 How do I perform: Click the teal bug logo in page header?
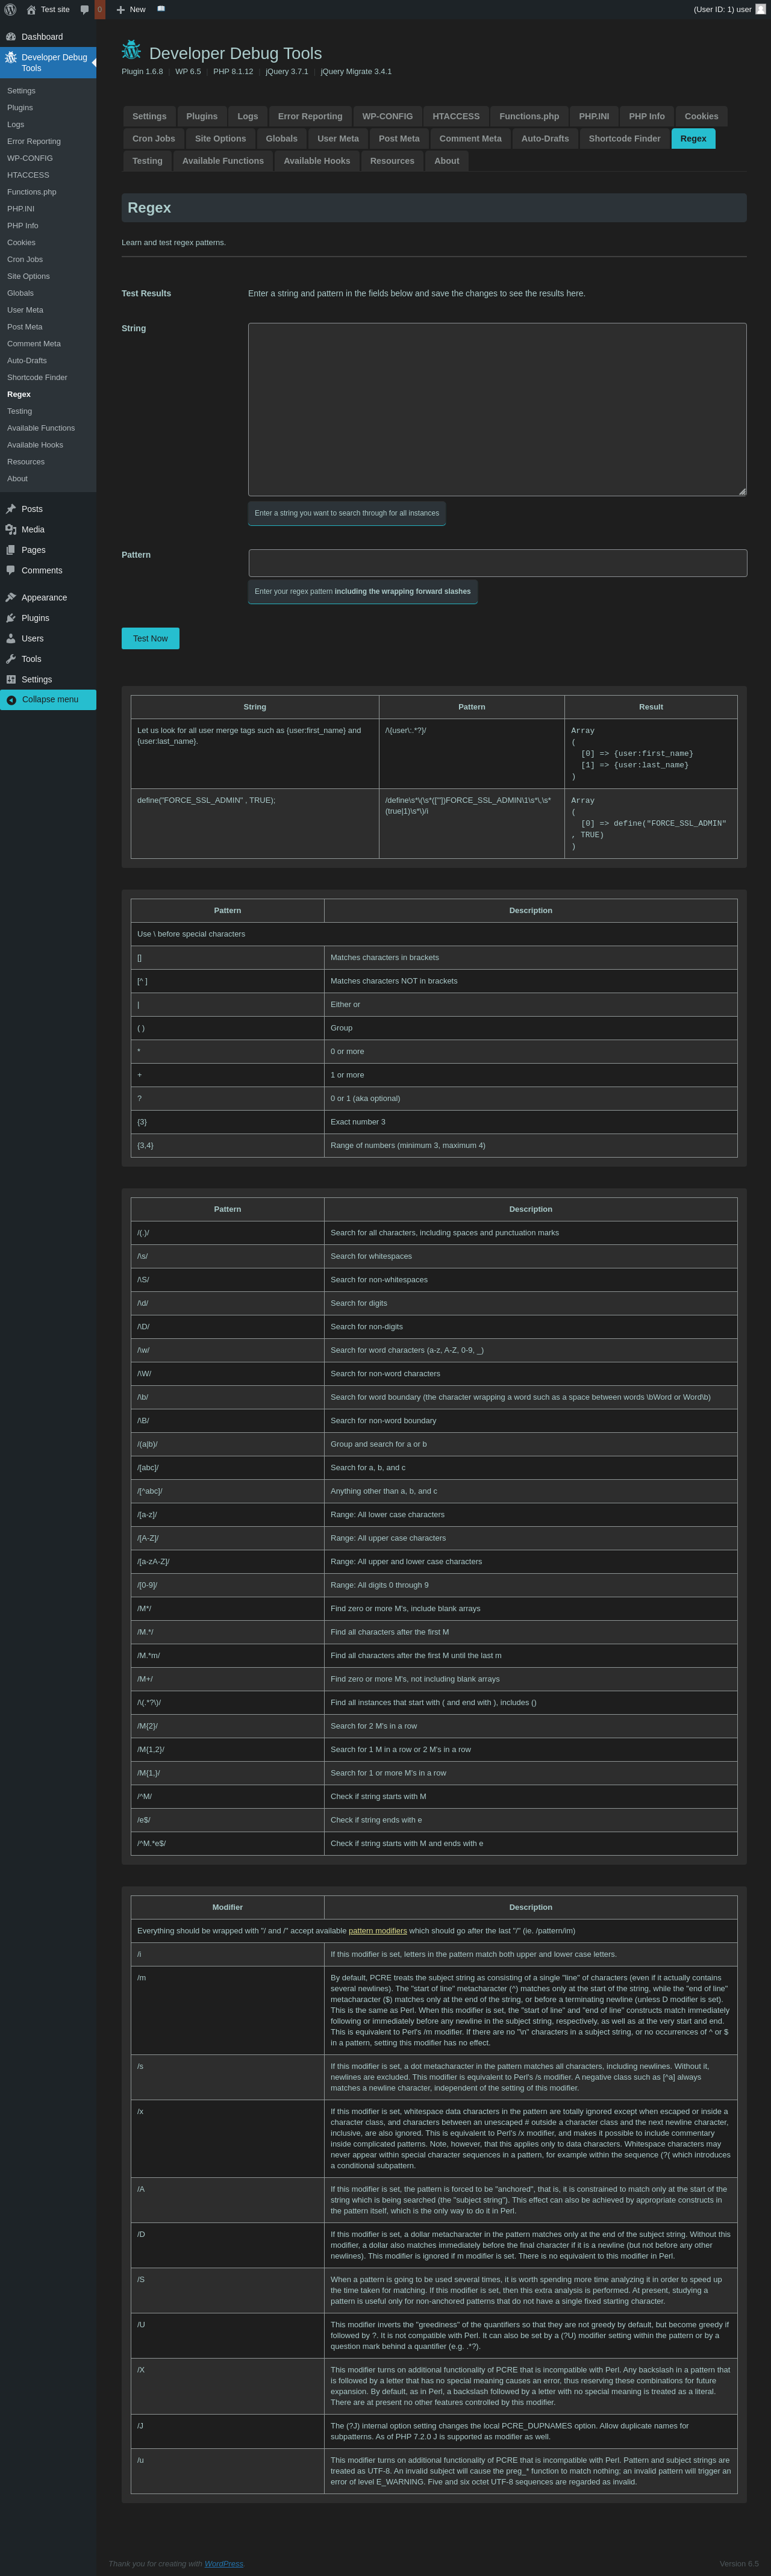(131, 50)
